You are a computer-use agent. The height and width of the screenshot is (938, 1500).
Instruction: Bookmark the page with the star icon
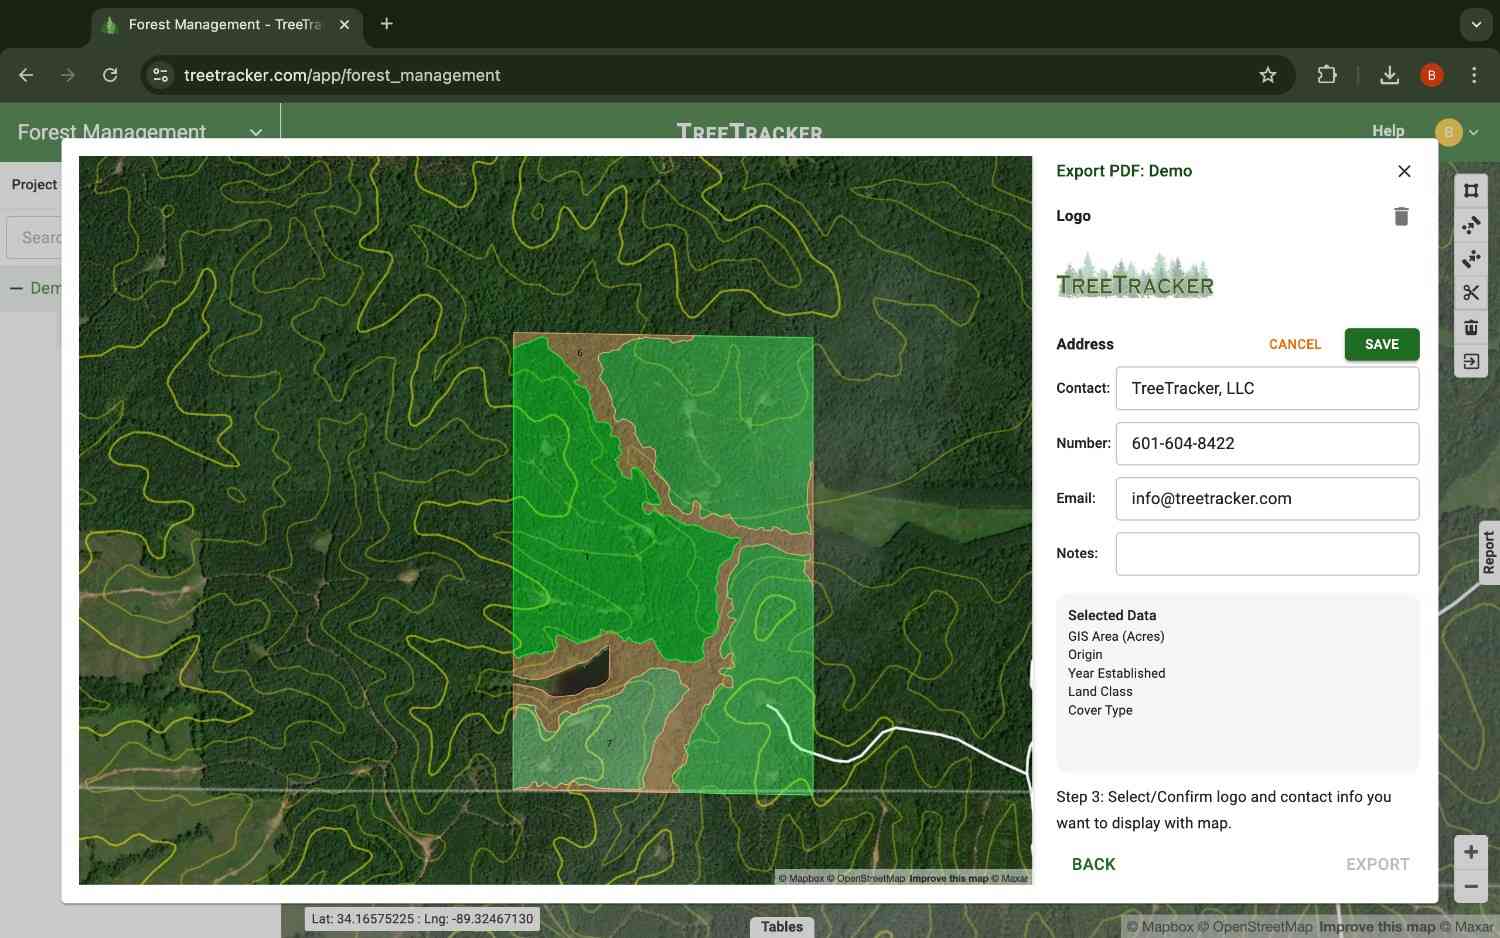point(1267,75)
